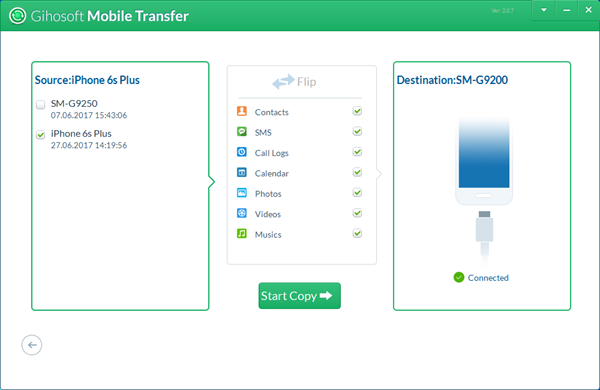Viewport: 600px width, 390px height.
Task: Click the Source:iPhone 6s Plus heading
Action: 87,80
